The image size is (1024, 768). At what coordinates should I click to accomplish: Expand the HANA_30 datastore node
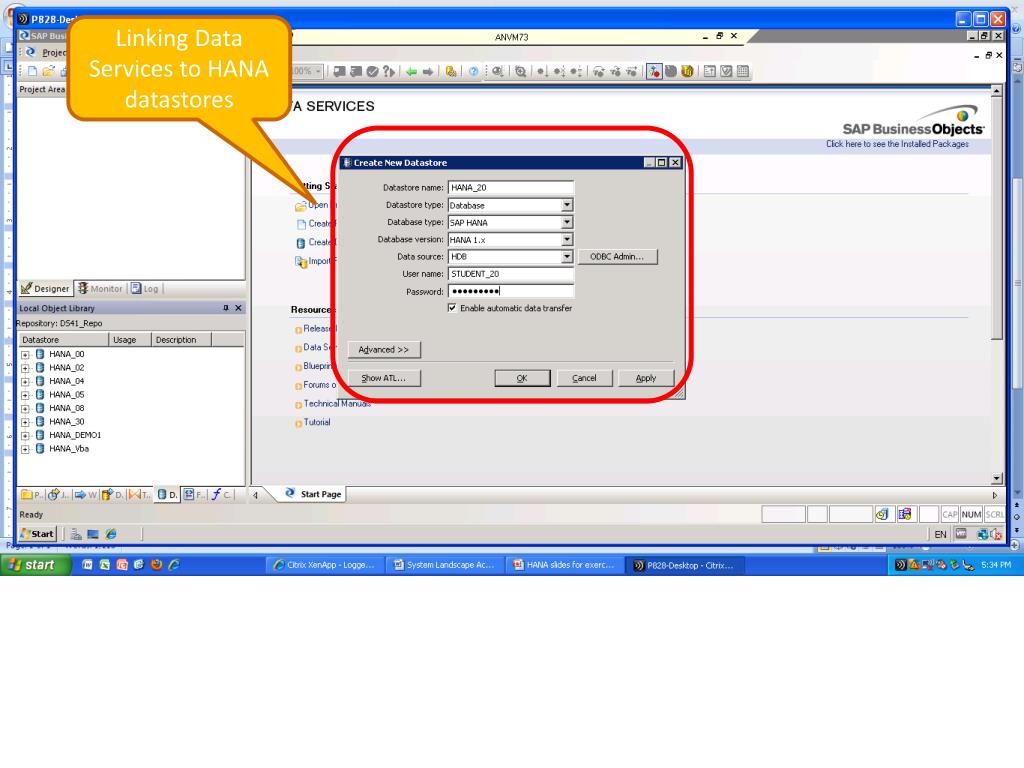tap(25, 422)
